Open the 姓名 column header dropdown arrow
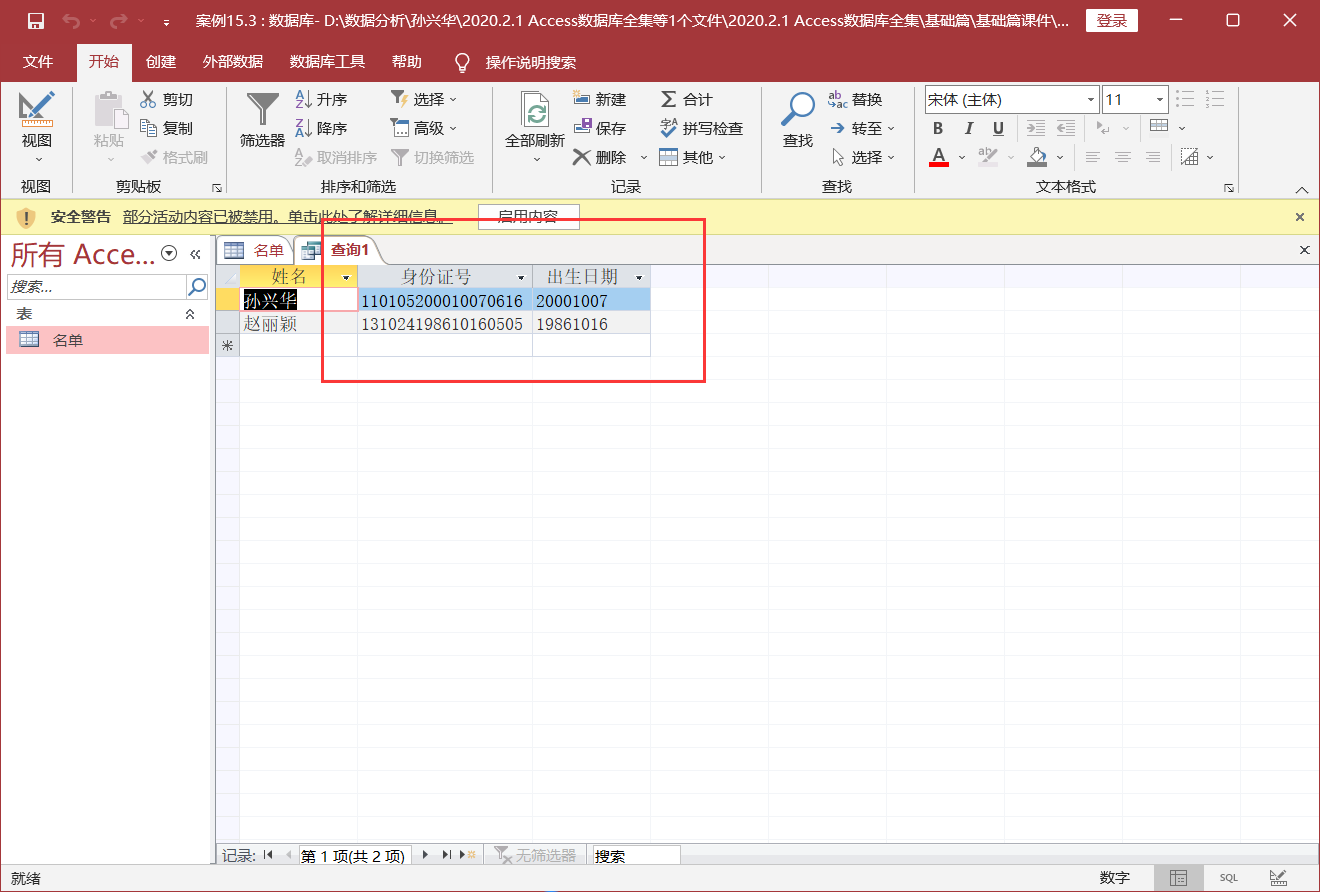This screenshot has width=1320, height=892. [347, 277]
